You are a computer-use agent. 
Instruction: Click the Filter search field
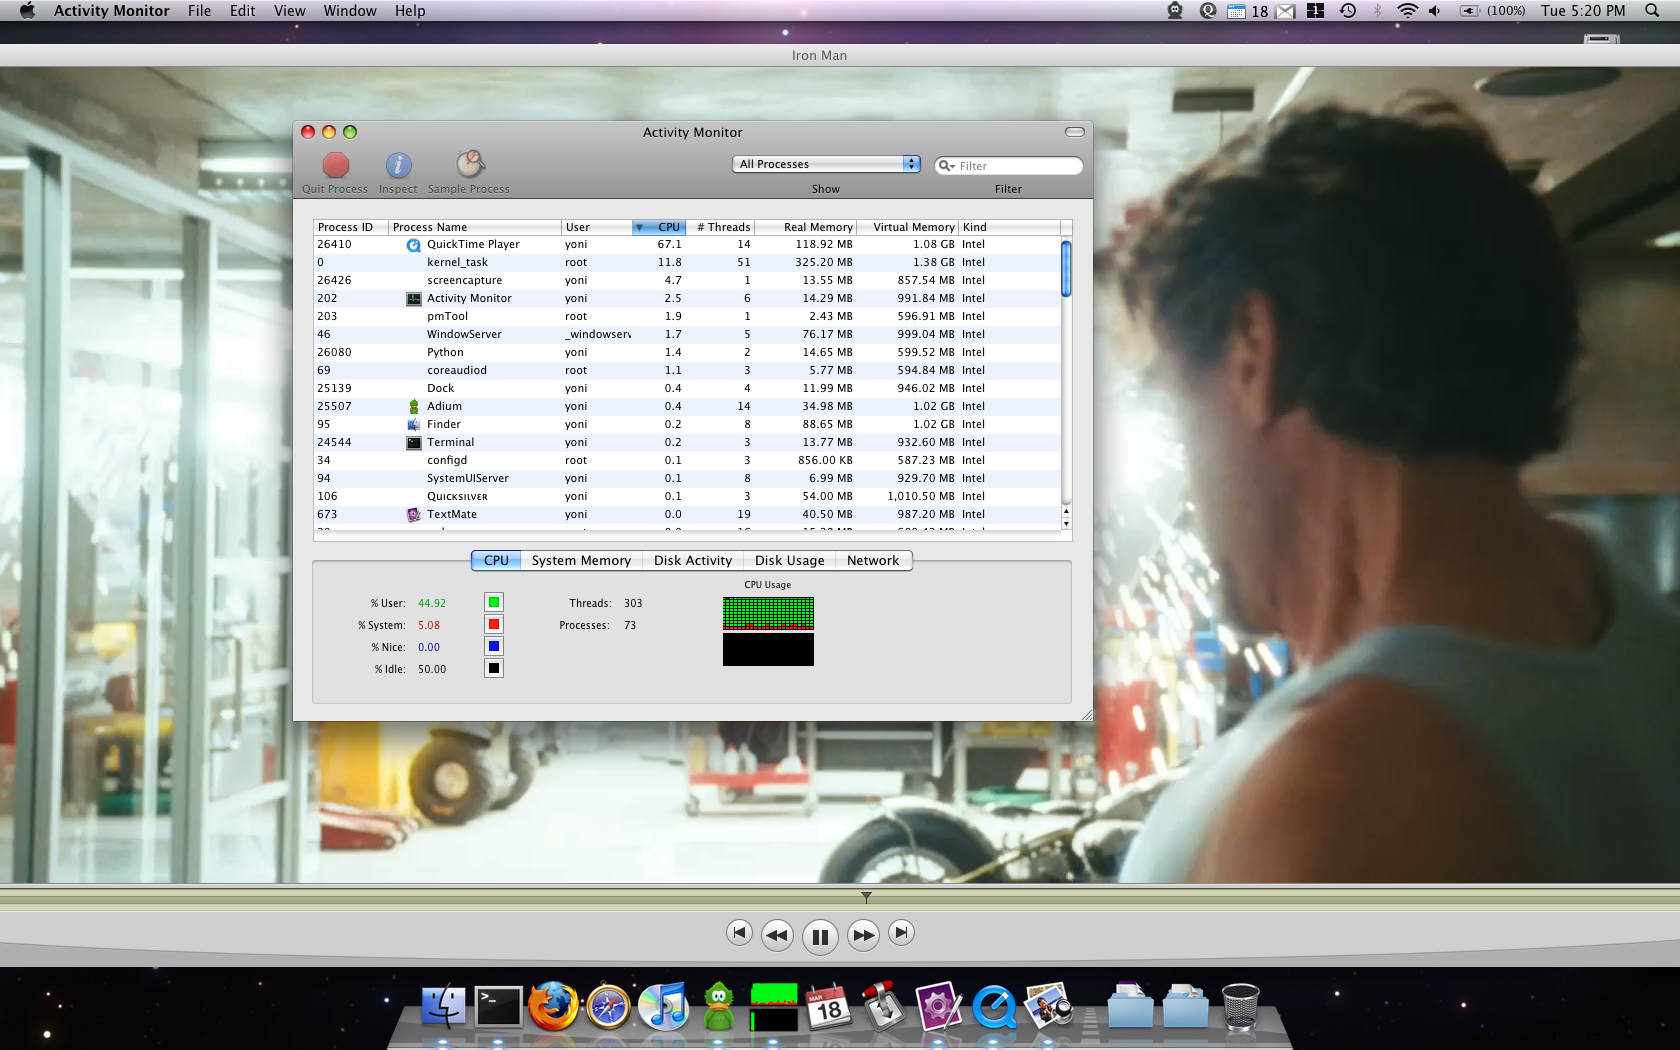(1009, 166)
